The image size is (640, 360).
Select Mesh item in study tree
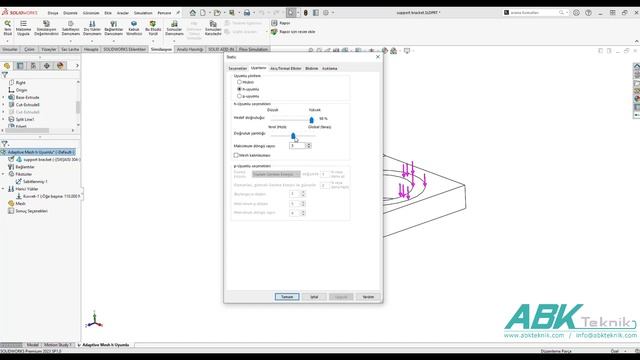[x=20, y=204]
